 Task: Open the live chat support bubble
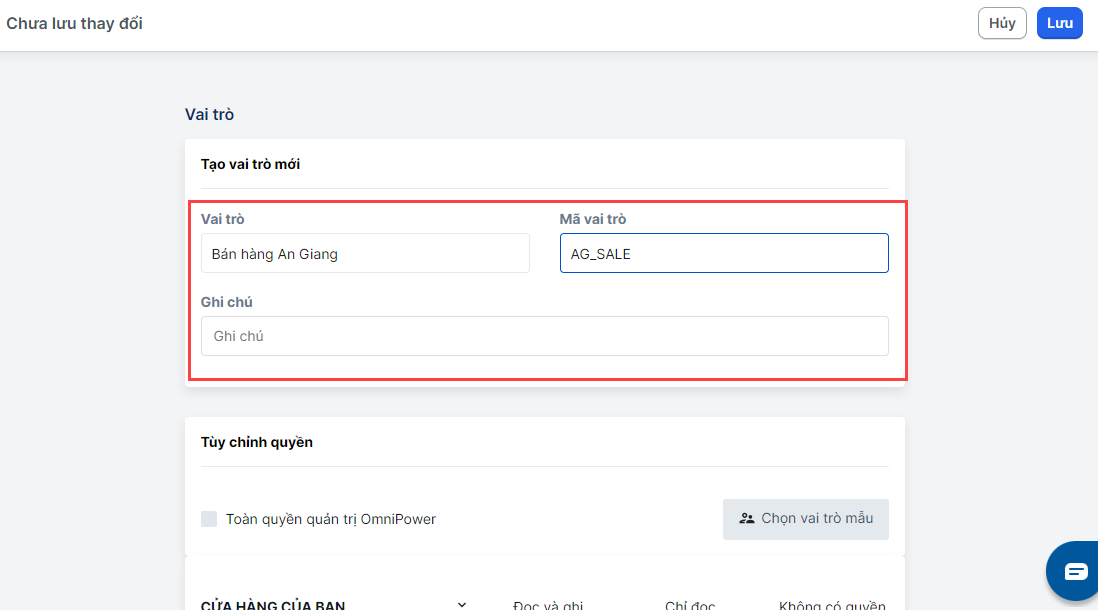(1075, 571)
